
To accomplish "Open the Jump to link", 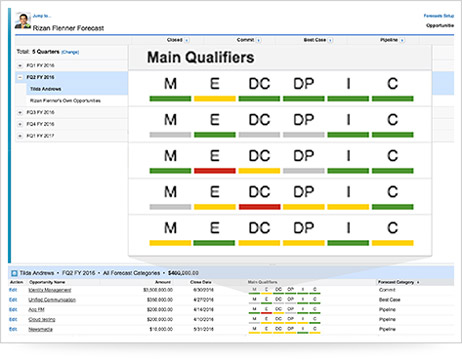I will [x=42, y=16].
